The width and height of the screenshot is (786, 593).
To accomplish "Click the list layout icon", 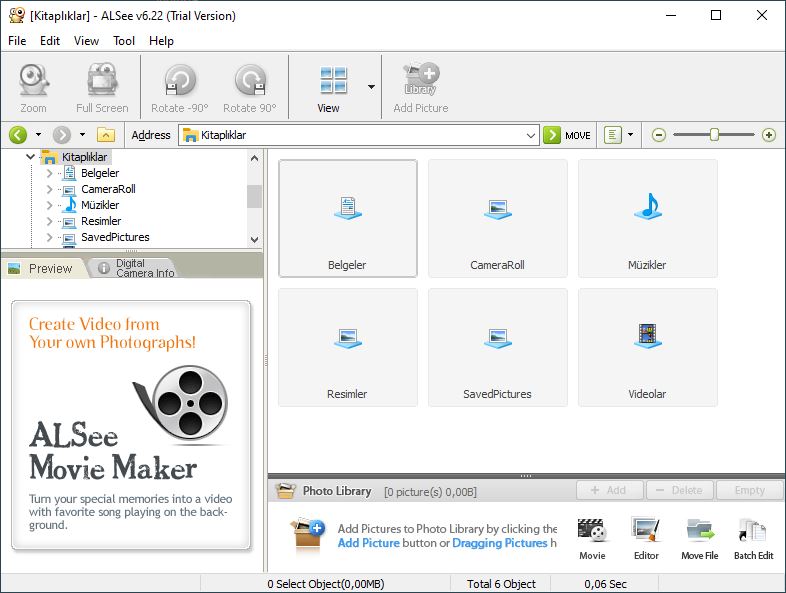I will [613, 135].
